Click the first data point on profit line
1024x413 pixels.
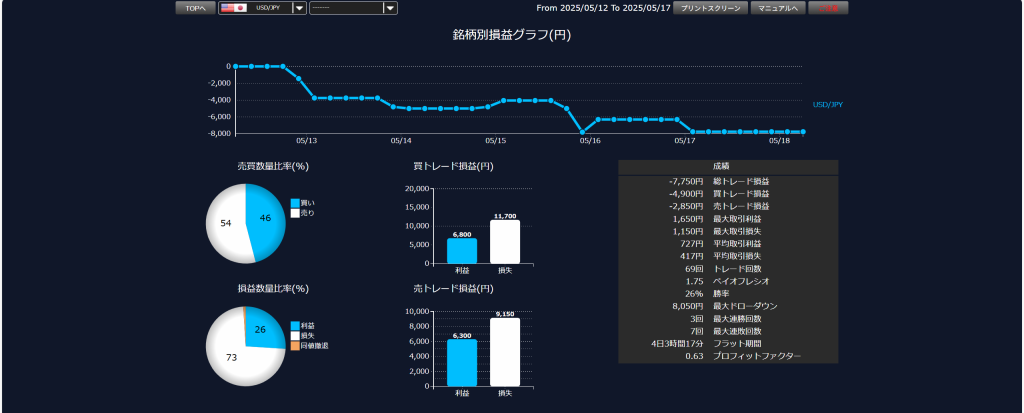(x=236, y=66)
